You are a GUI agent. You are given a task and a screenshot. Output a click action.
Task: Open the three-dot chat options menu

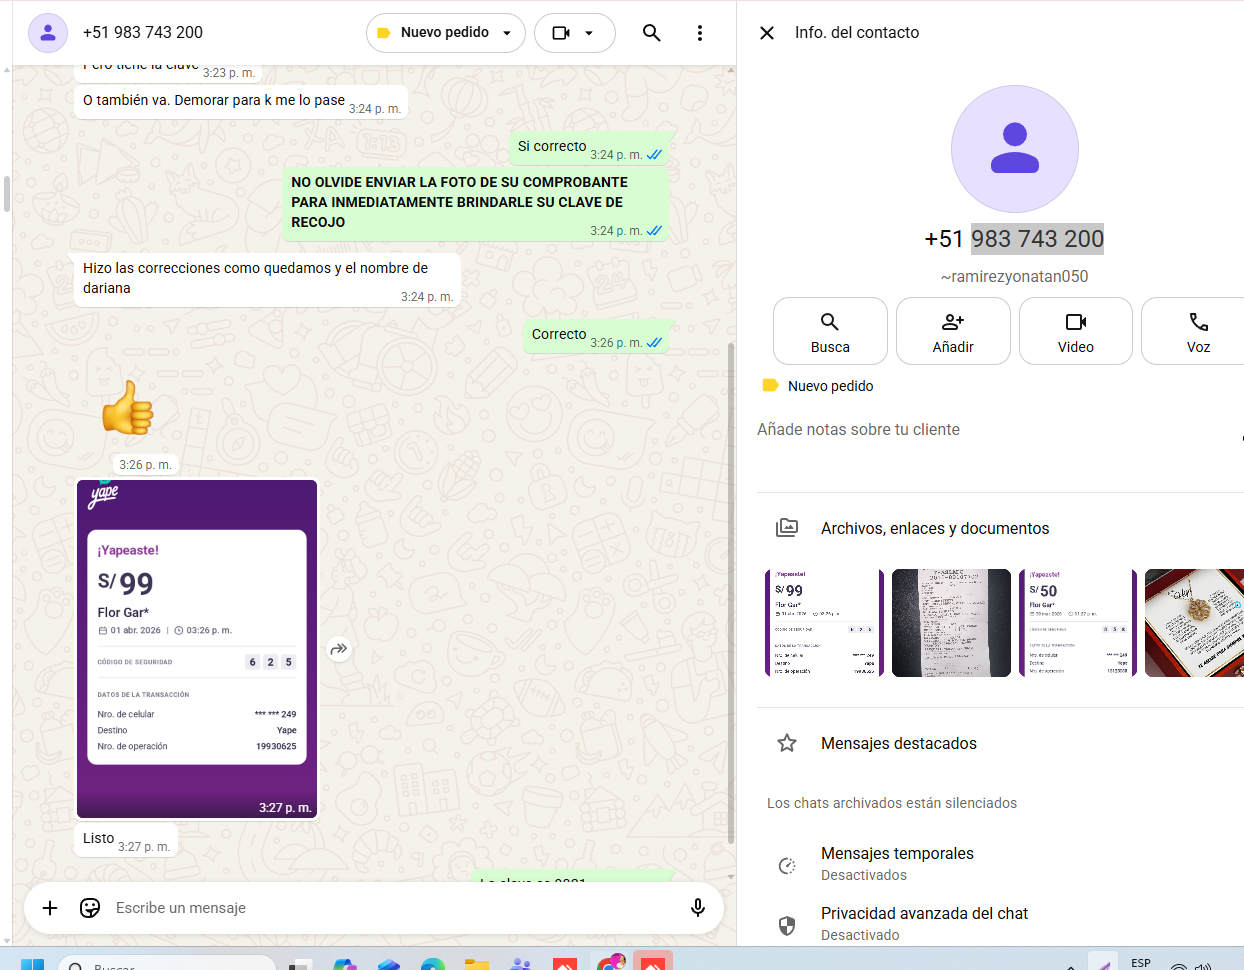[x=699, y=33]
